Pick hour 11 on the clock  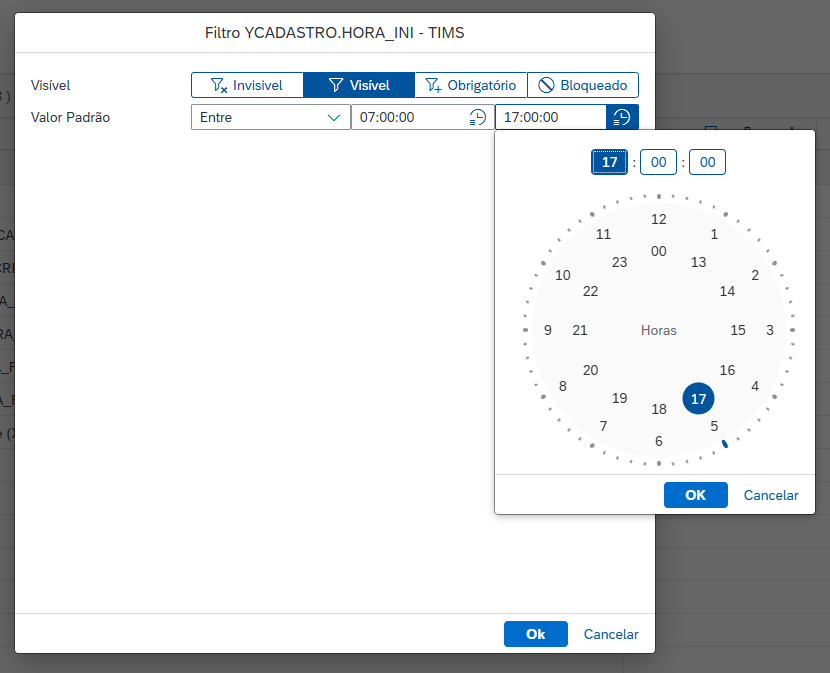tap(603, 234)
